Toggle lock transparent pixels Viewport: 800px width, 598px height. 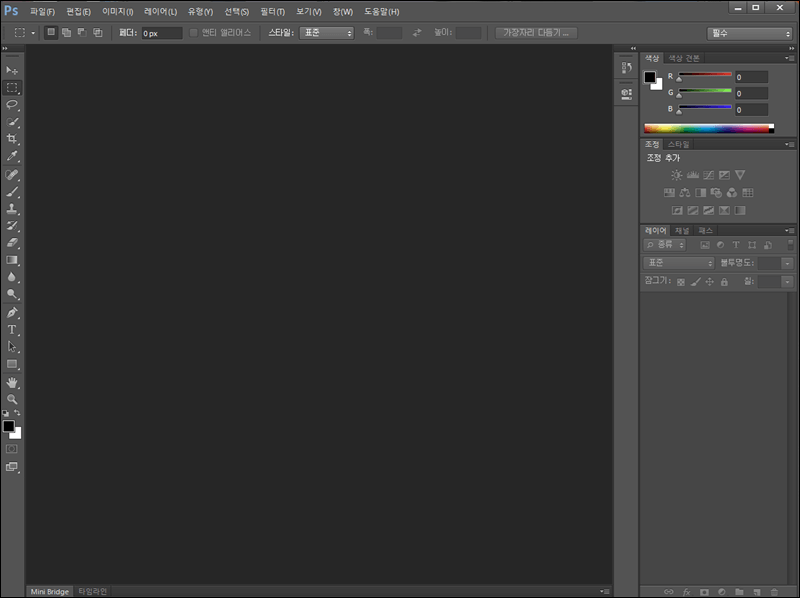(x=681, y=282)
